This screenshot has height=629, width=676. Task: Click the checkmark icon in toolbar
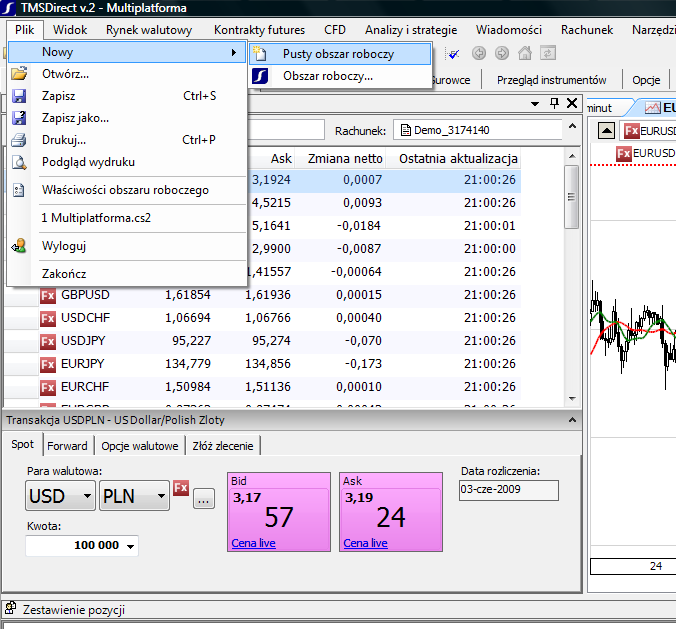(x=454, y=54)
